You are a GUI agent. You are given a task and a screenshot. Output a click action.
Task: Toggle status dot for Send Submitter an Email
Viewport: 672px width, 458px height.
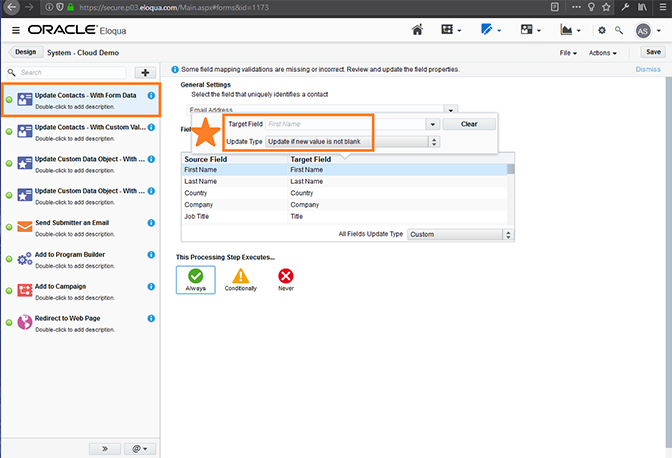[x=9, y=227]
